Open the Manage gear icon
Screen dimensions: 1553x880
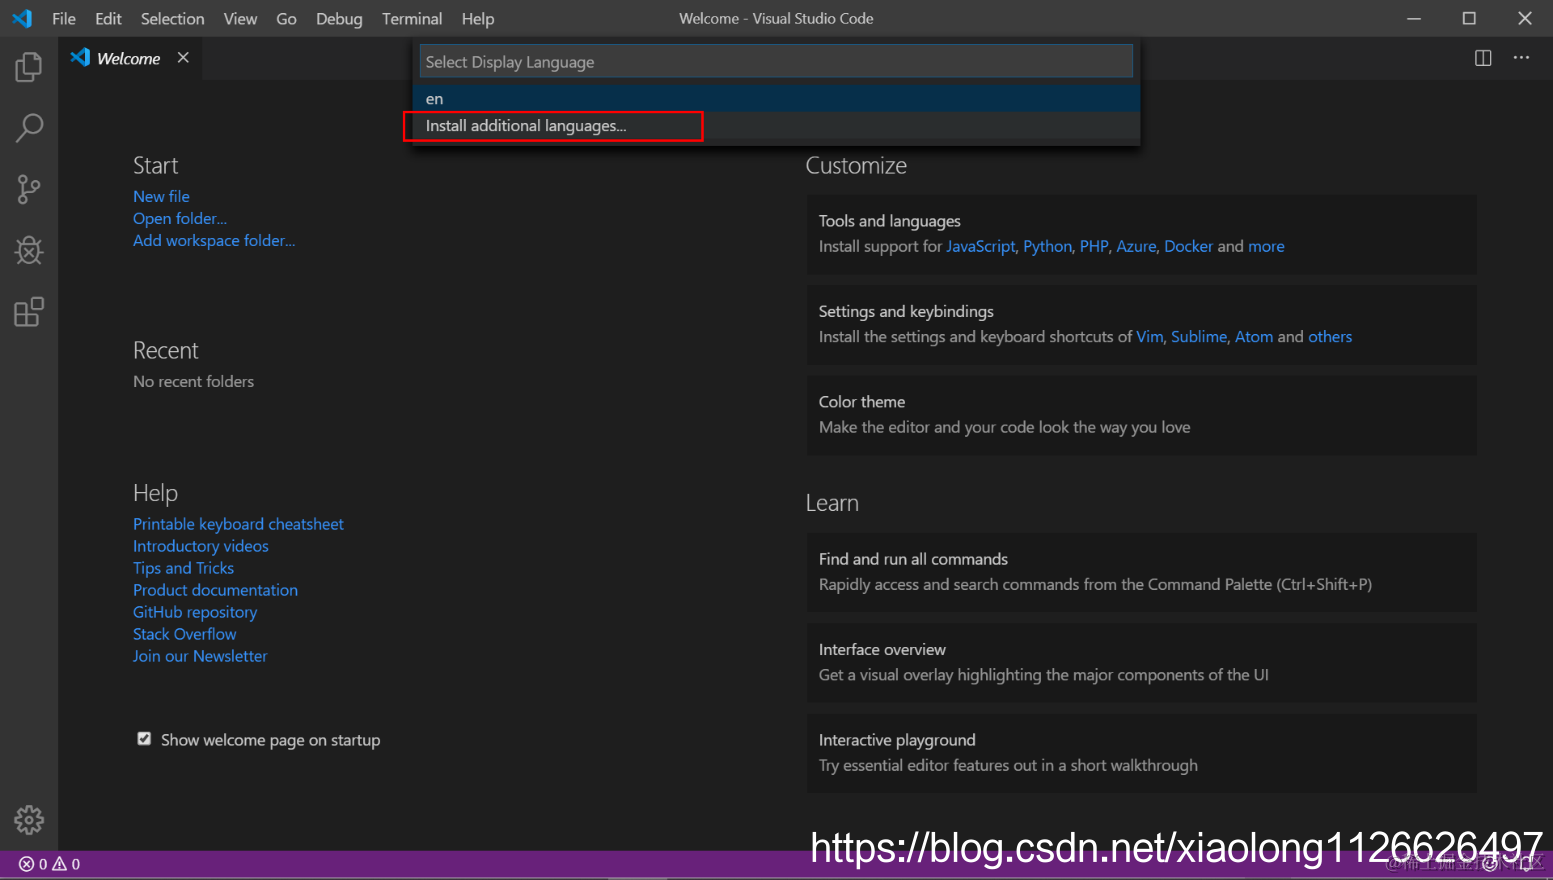point(29,820)
